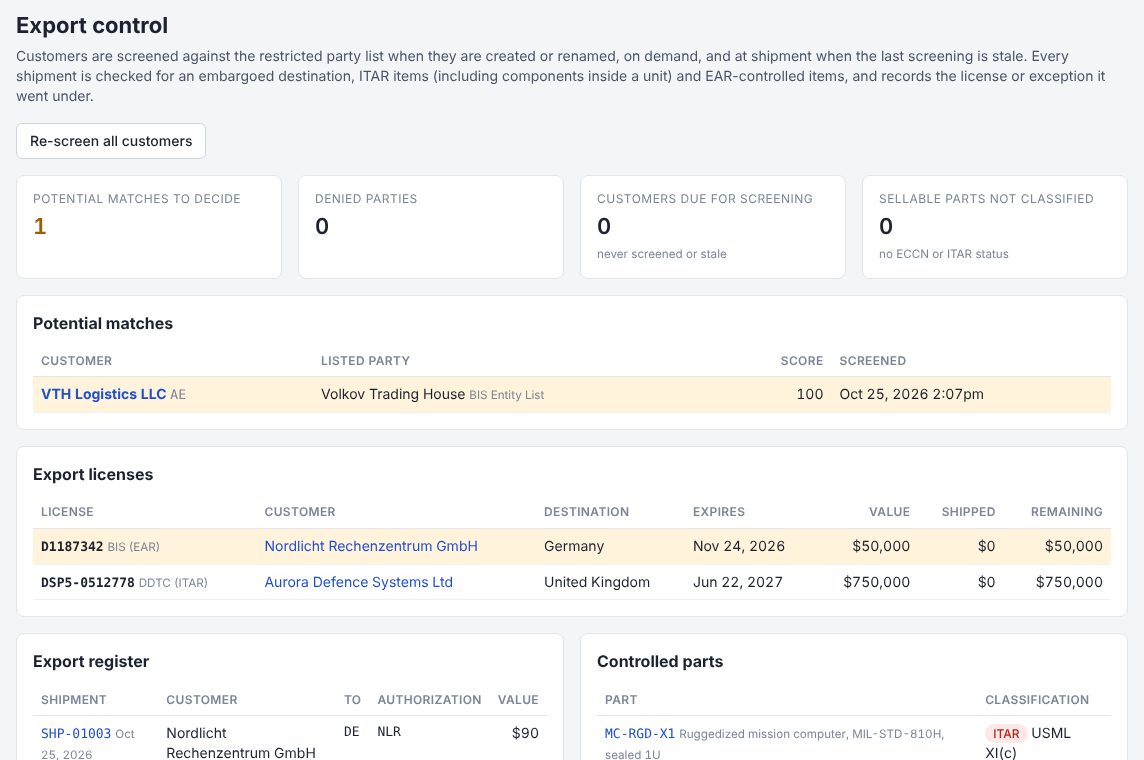Image resolution: width=1144 pixels, height=760 pixels.
Task: Click the Export licenses section heading
Action: [93, 474]
